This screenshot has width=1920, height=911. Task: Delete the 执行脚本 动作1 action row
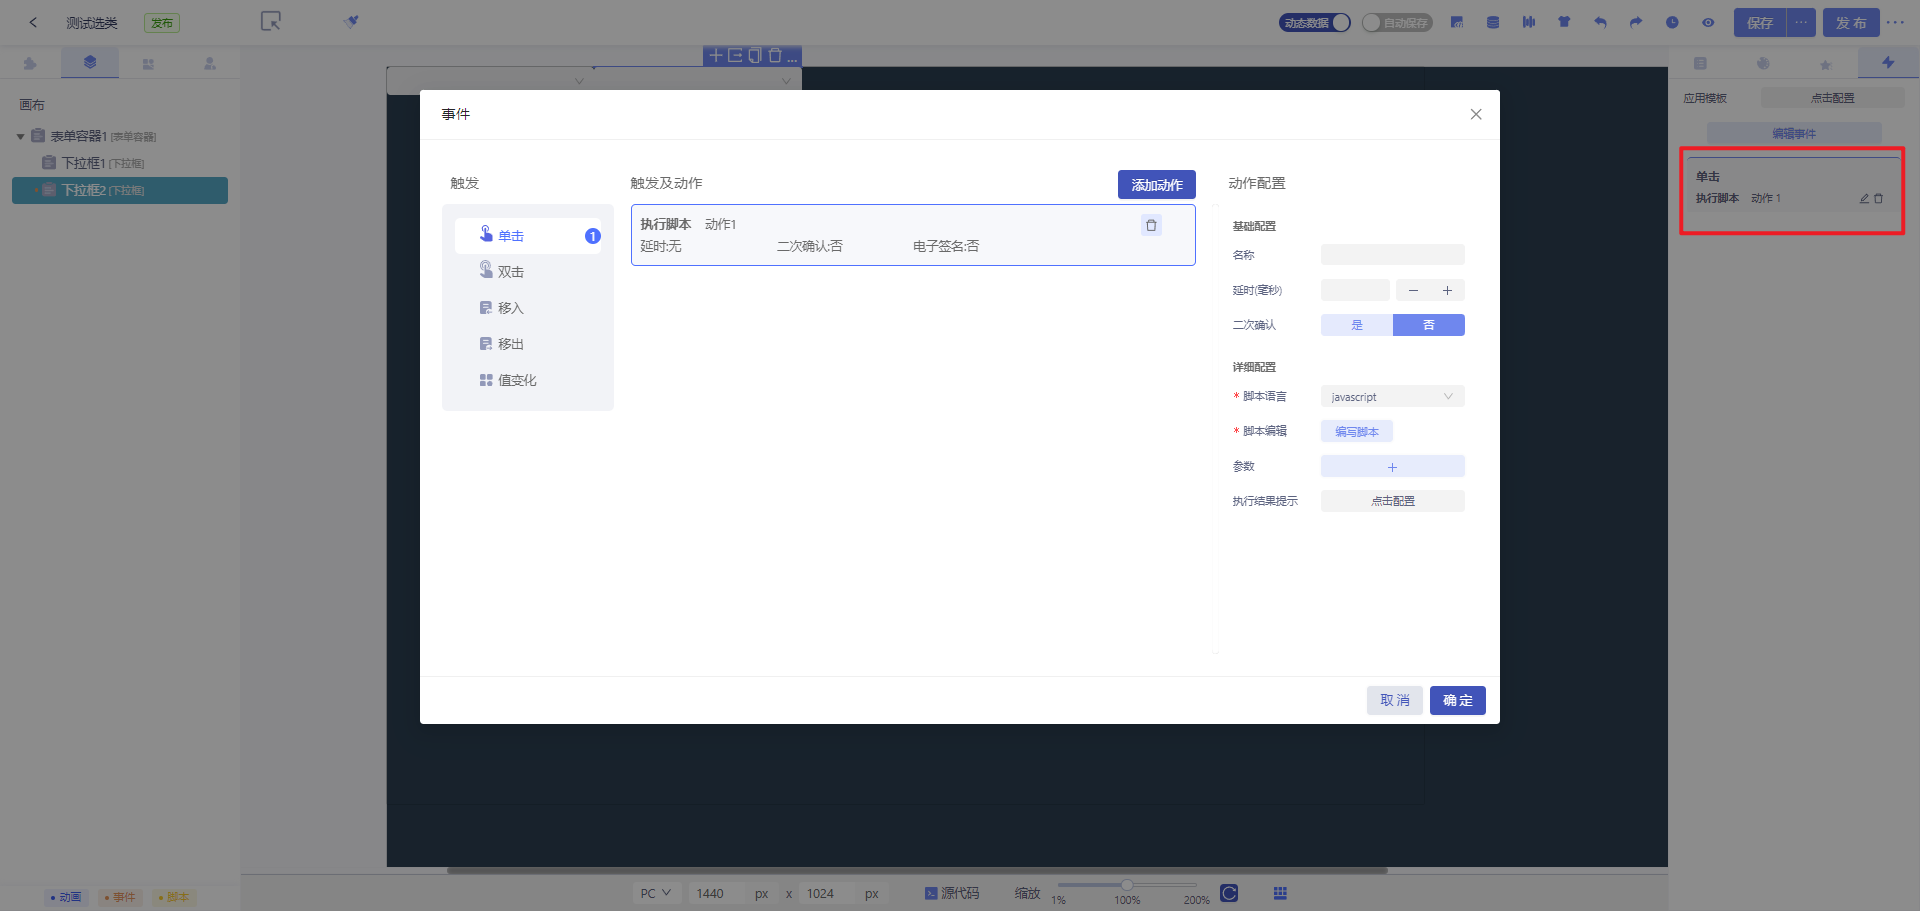tap(1151, 225)
